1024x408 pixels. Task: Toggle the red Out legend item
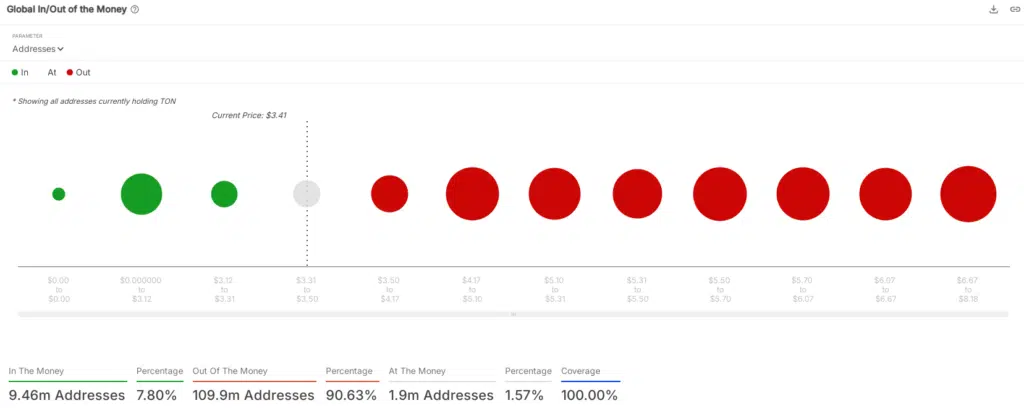78,72
